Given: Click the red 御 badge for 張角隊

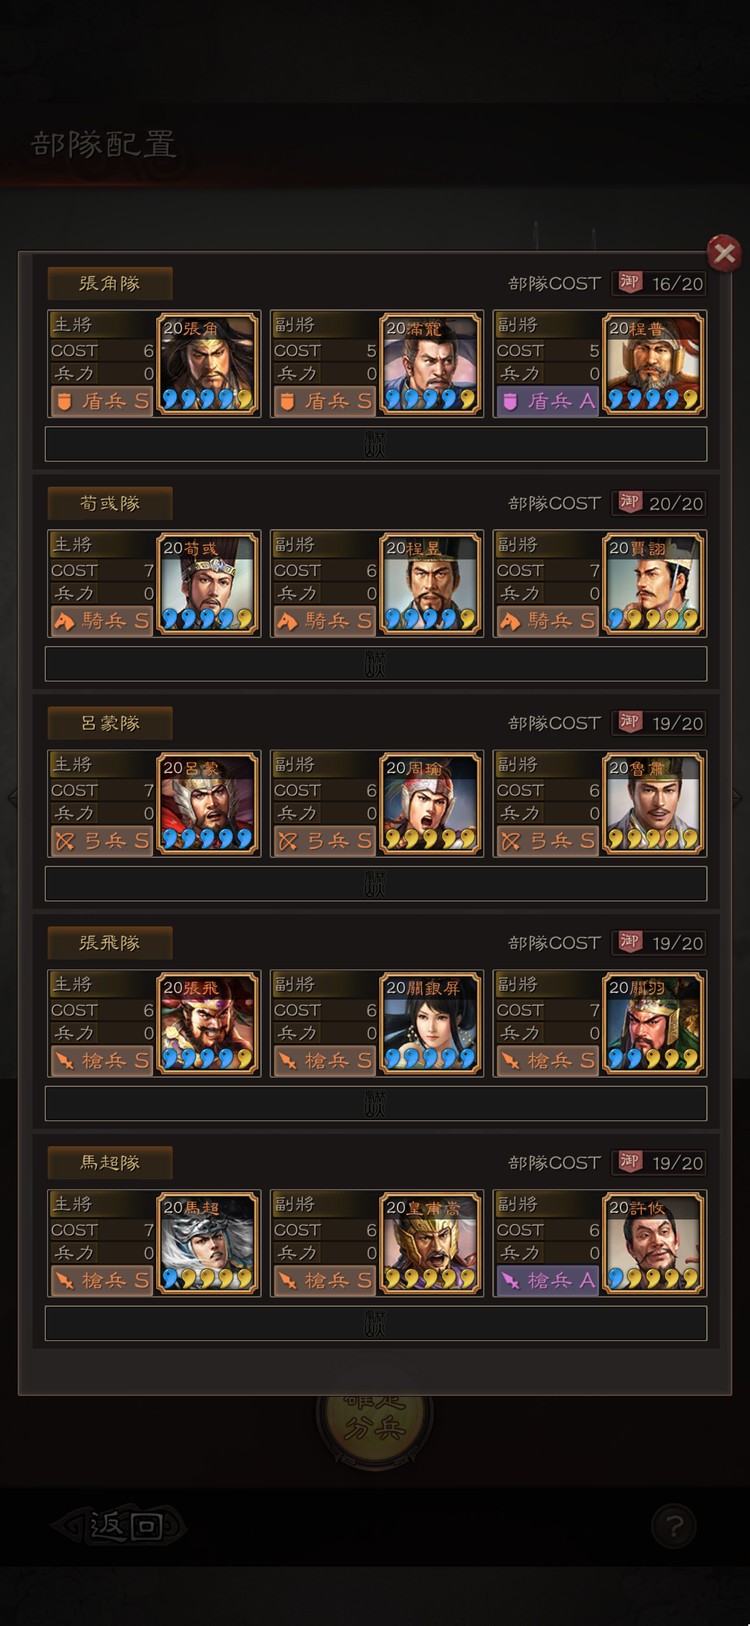Looking at the screenshot, I should pyautogui.click(x=629, y=282).
